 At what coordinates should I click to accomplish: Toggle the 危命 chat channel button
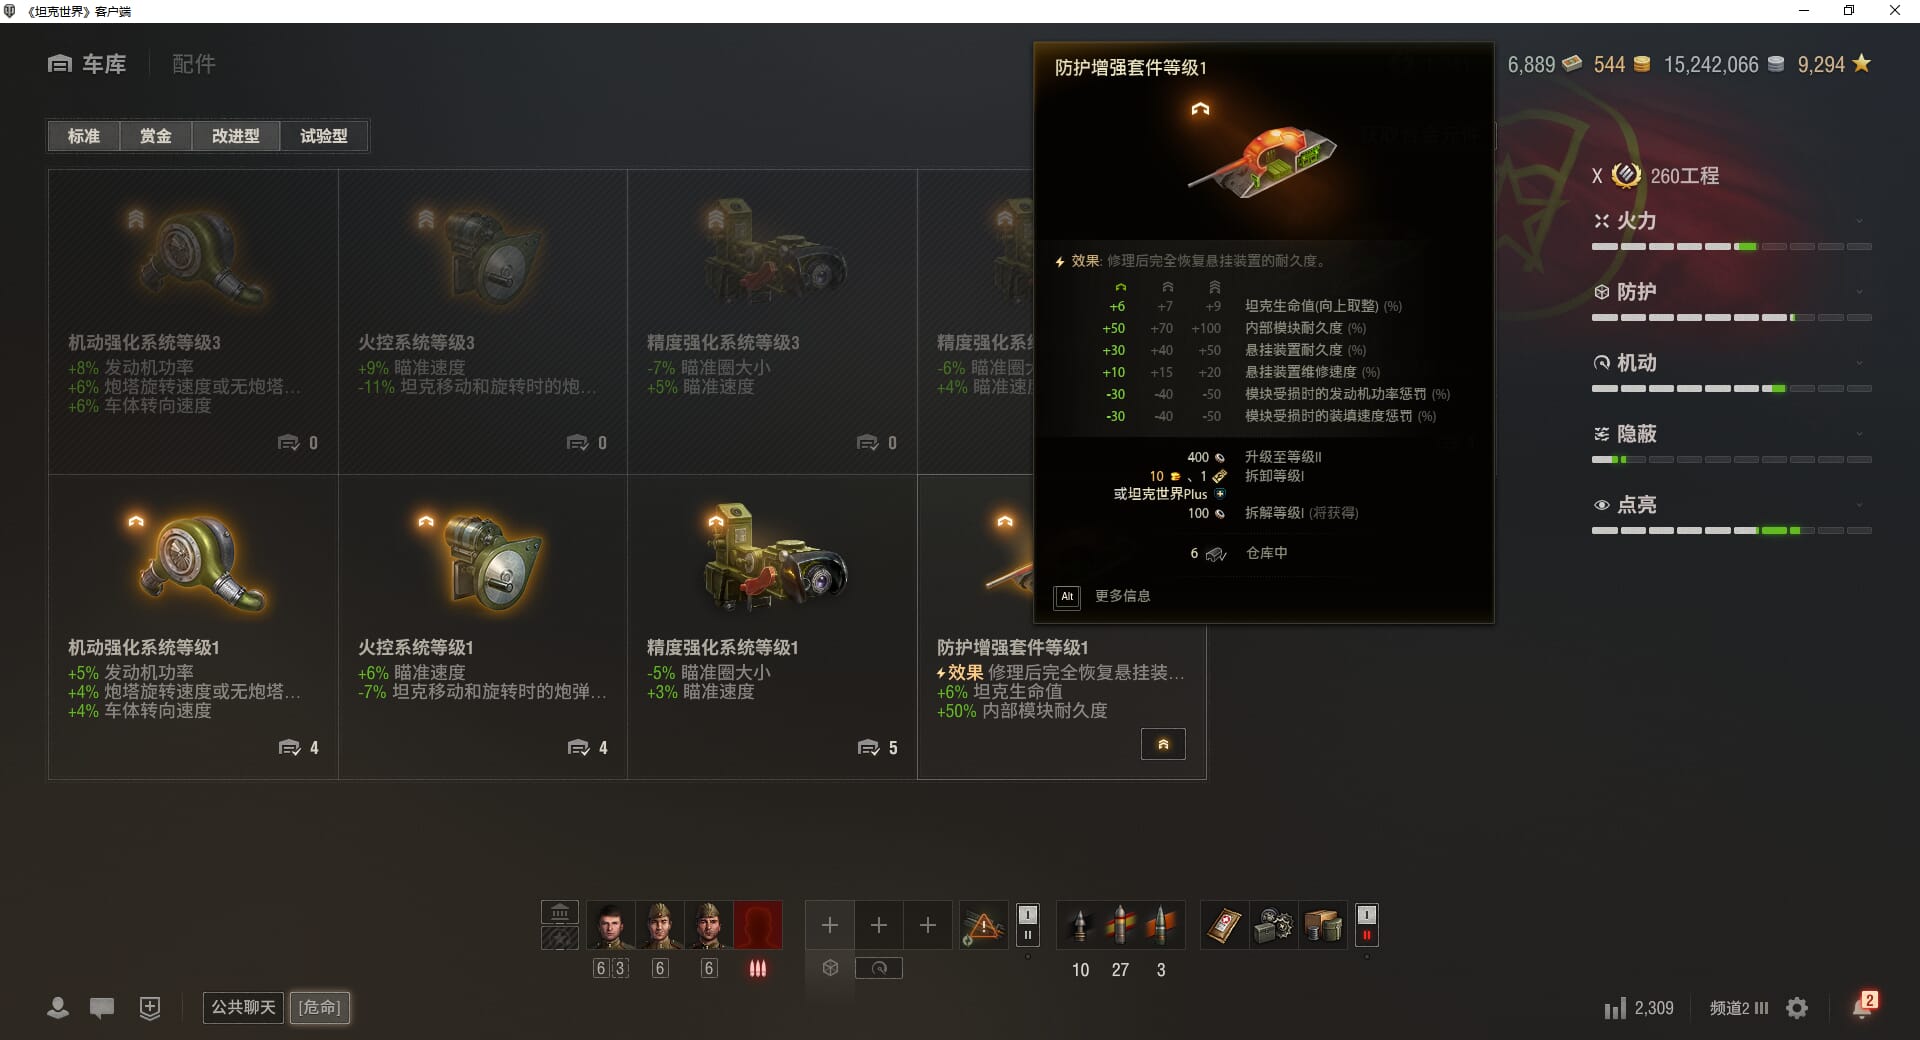(320, 1007)
